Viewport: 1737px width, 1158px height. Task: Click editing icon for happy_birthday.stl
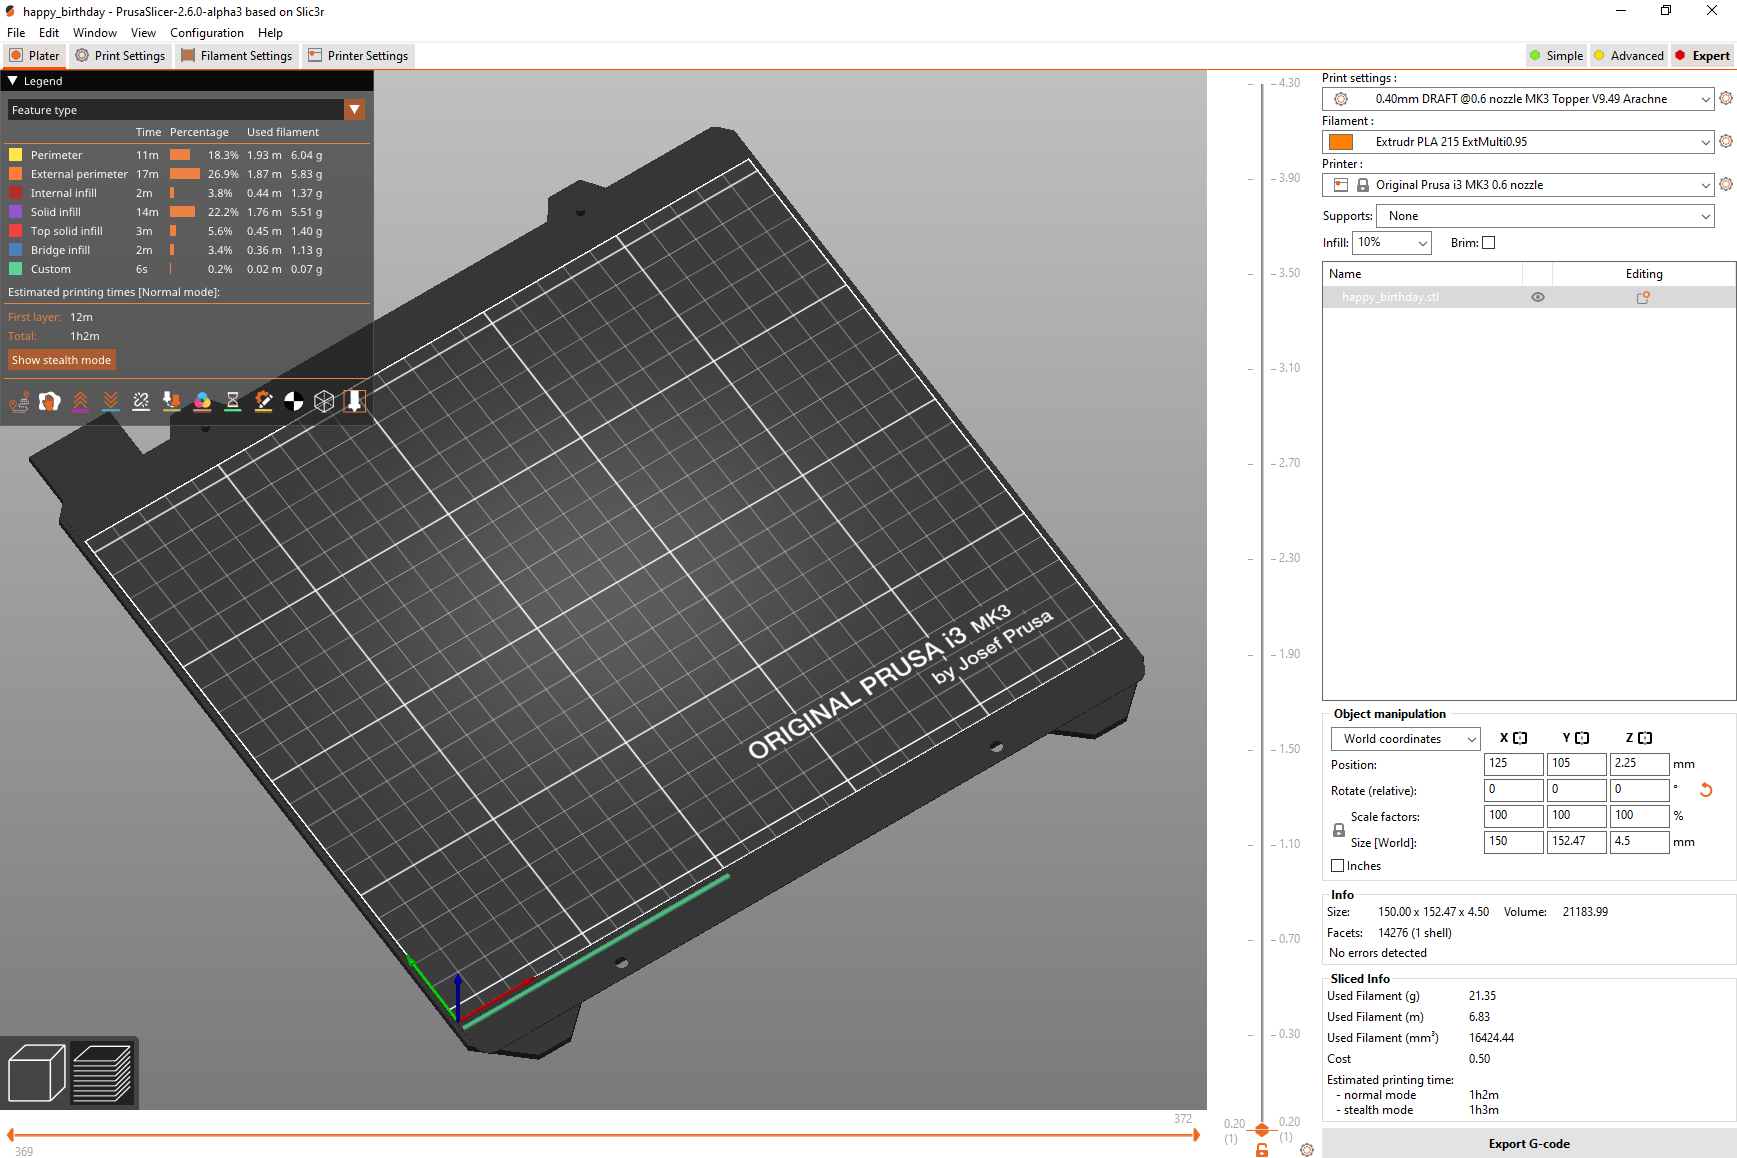pyautogui.click(x=1643, y=297)
